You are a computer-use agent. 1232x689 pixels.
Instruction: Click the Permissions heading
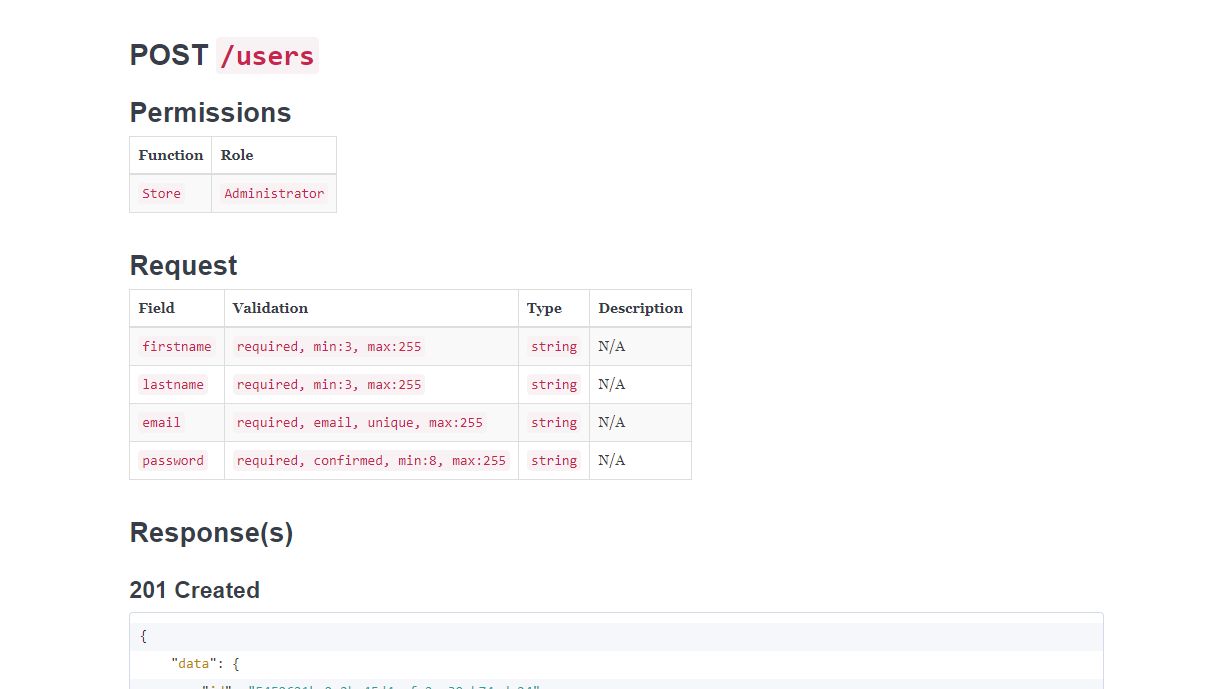(x=210, y=112)
